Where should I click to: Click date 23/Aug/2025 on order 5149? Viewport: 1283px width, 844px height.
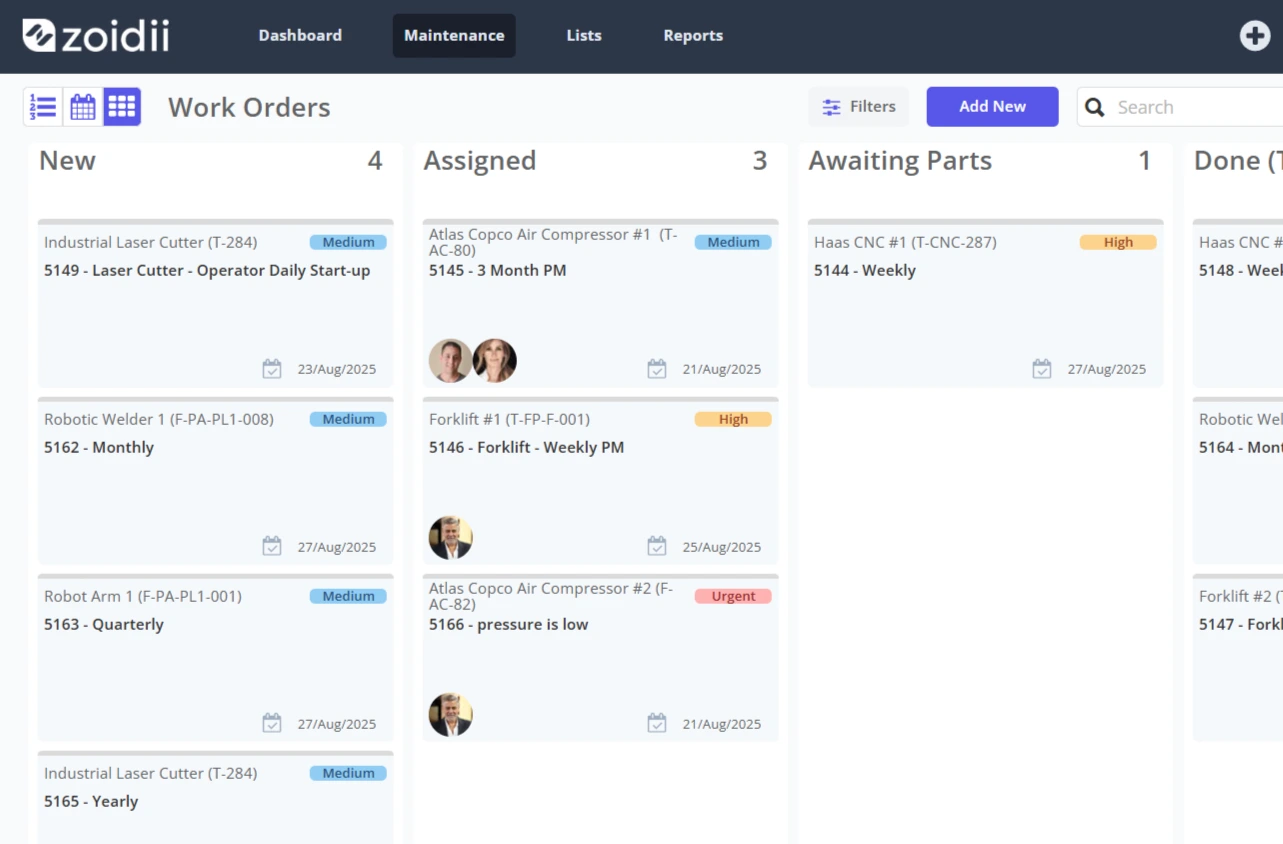tap(337, 369)
